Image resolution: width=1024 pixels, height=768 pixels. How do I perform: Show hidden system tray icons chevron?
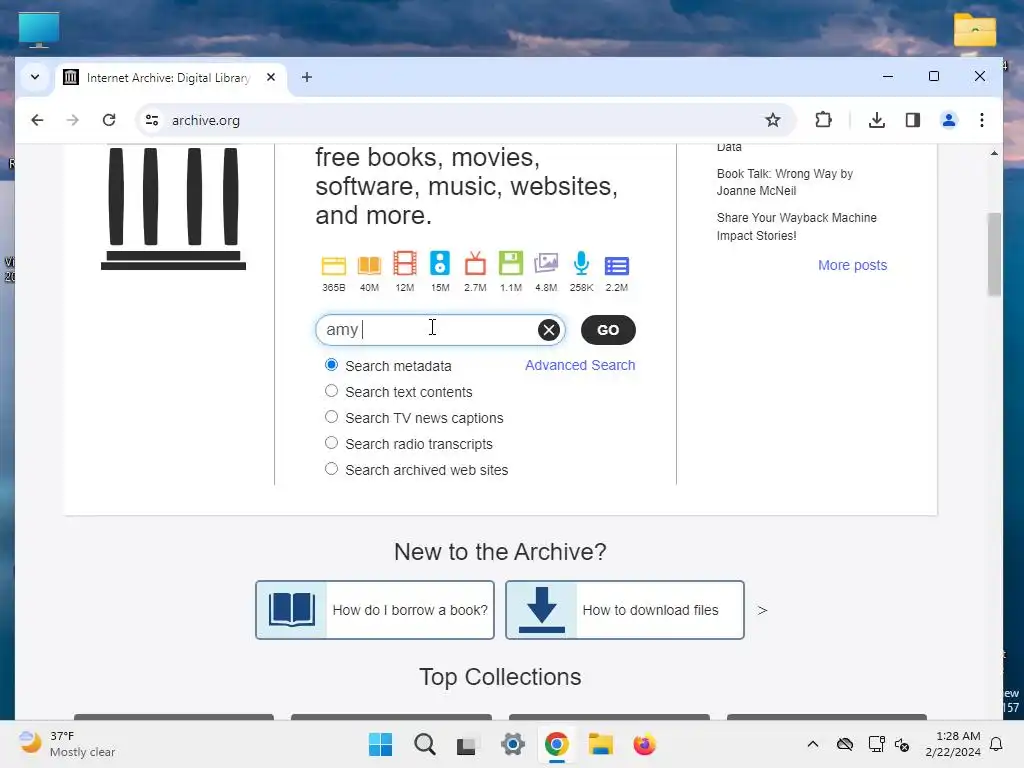tap(812, 744)
